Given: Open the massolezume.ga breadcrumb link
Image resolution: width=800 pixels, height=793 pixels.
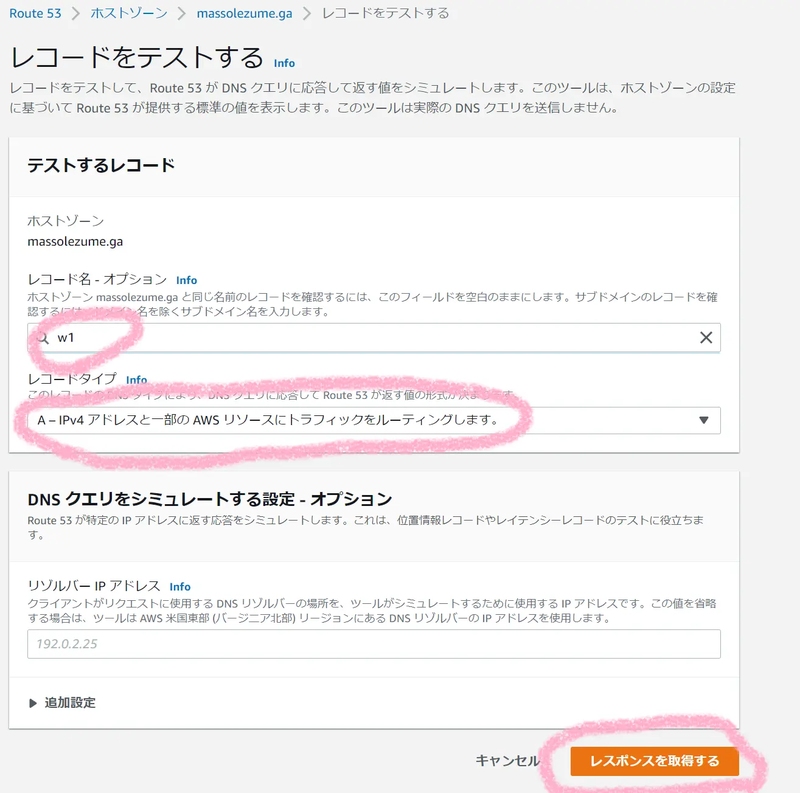Looking at the screenshot, I should coord(244,13).
